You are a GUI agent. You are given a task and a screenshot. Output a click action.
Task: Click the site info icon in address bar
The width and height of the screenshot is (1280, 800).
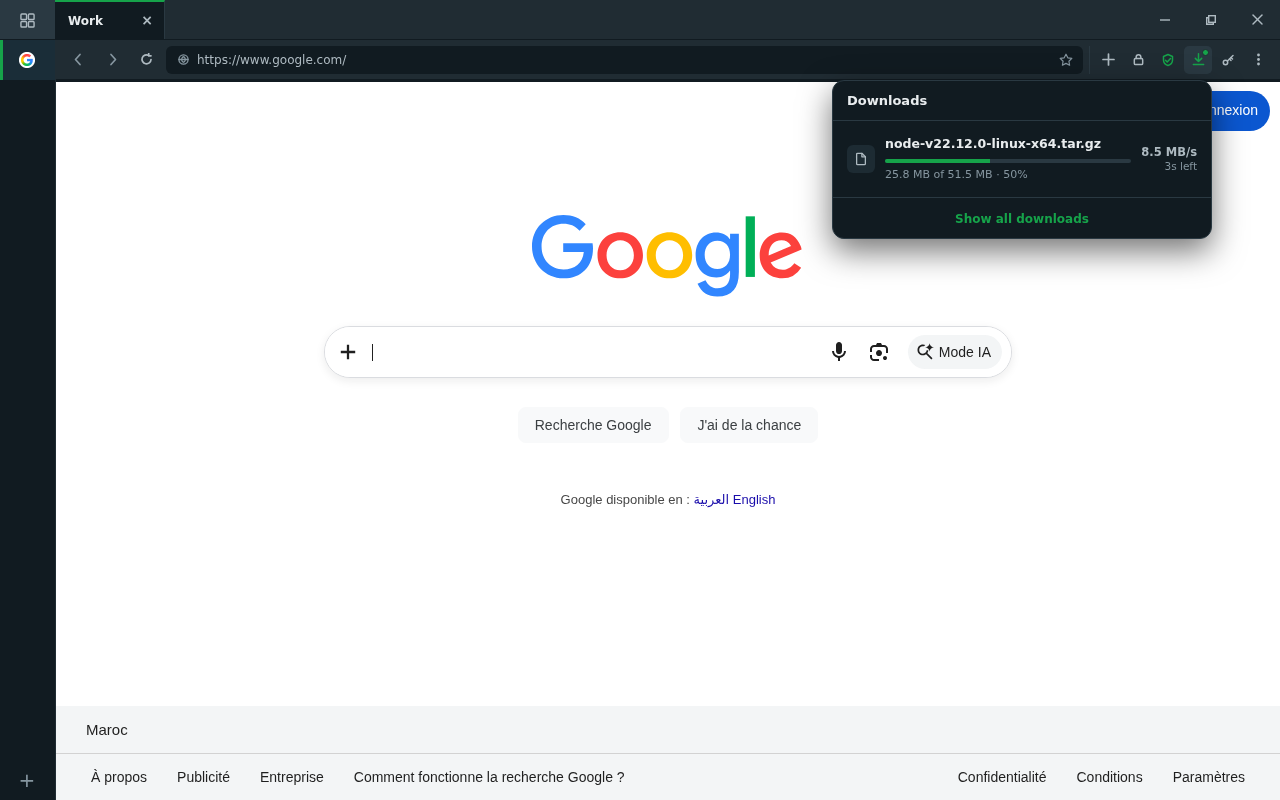click(183, 60)
